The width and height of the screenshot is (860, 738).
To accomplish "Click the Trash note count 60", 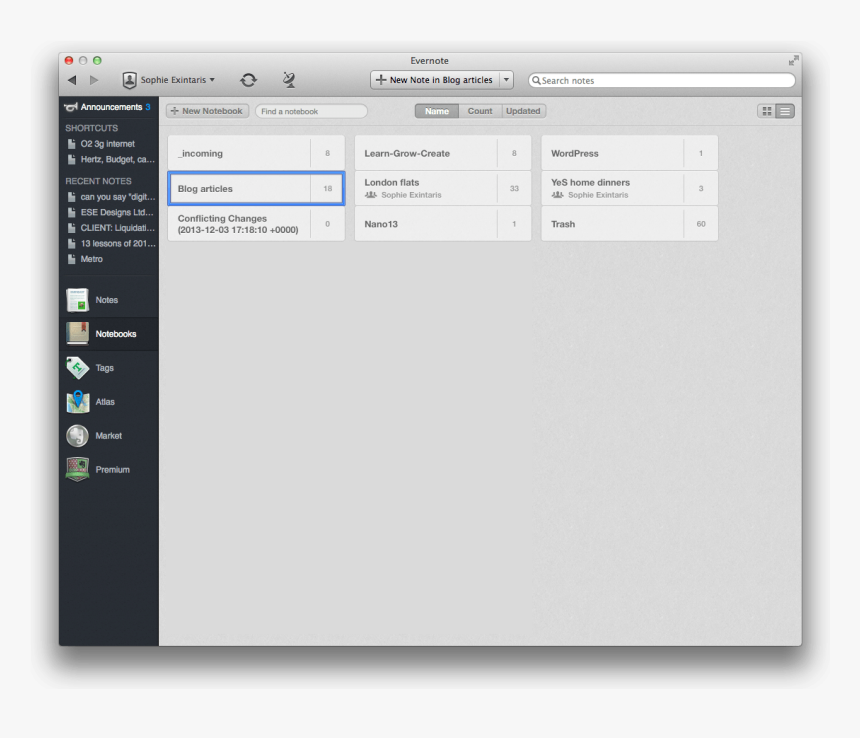I will point(701,224).
